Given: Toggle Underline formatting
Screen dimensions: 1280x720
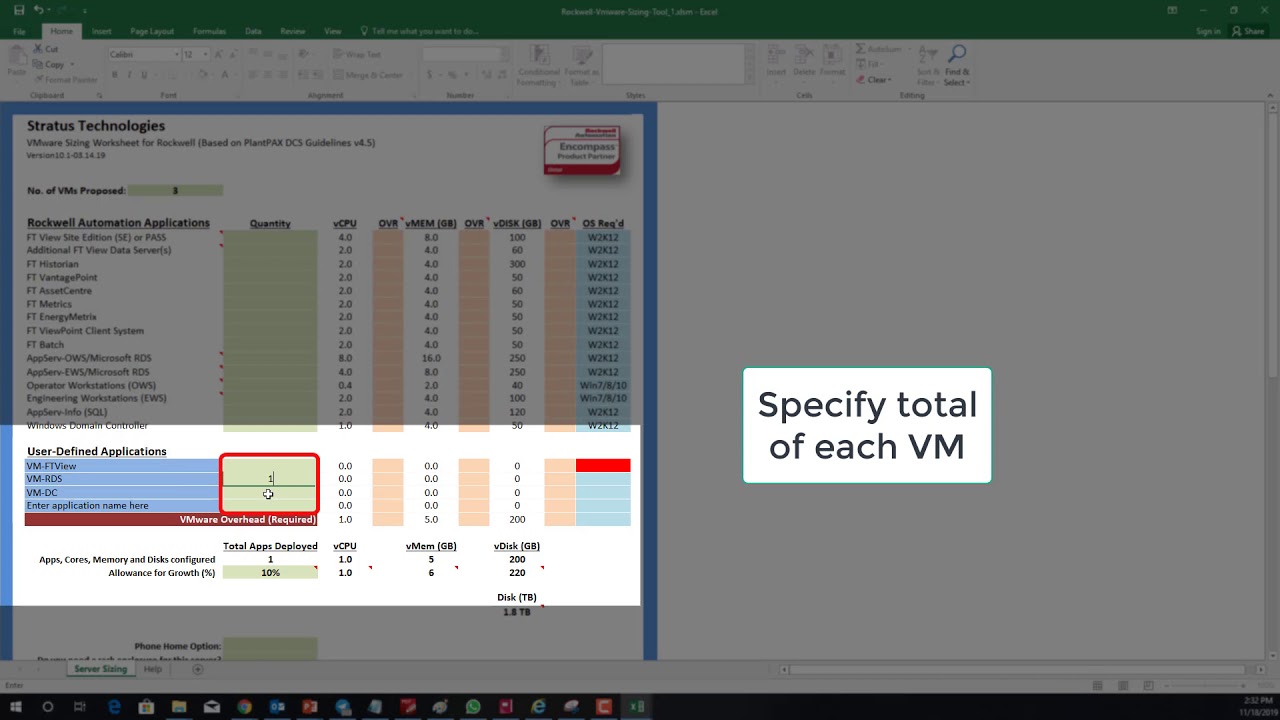Looking at the screenshot, I should tap(144, 75).
